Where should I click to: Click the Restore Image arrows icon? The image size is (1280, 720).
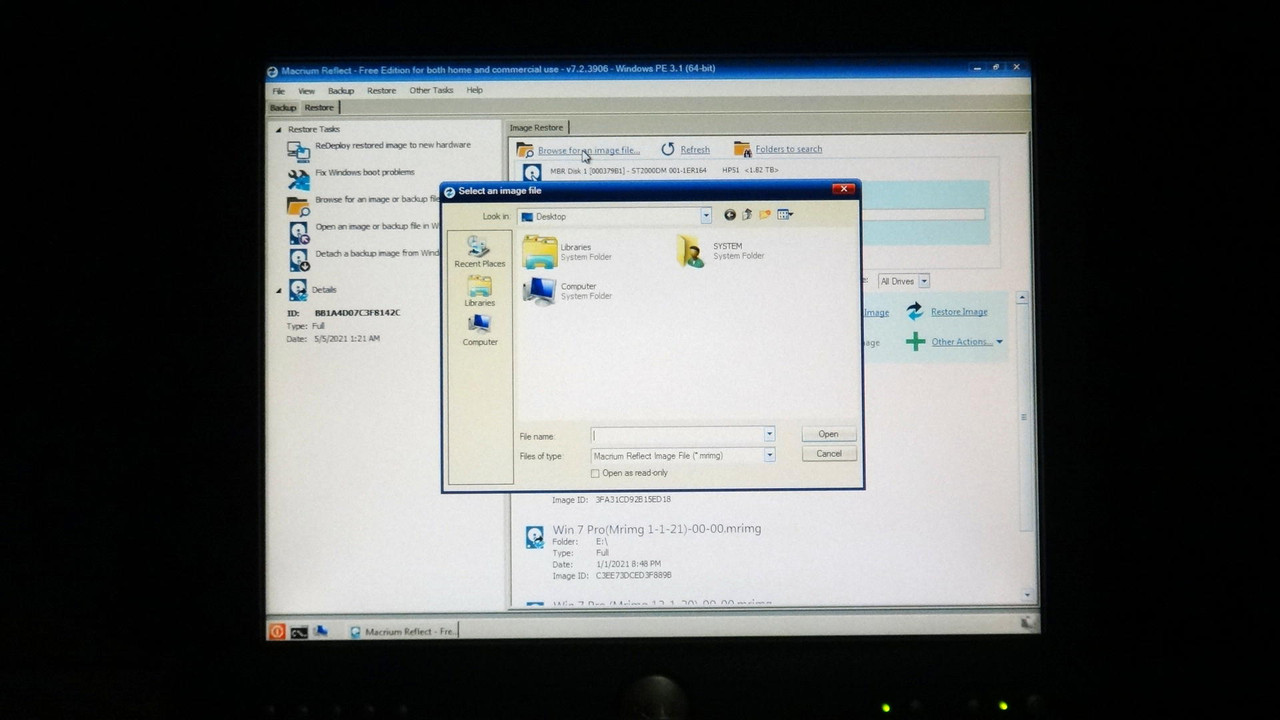coord(915,312)
